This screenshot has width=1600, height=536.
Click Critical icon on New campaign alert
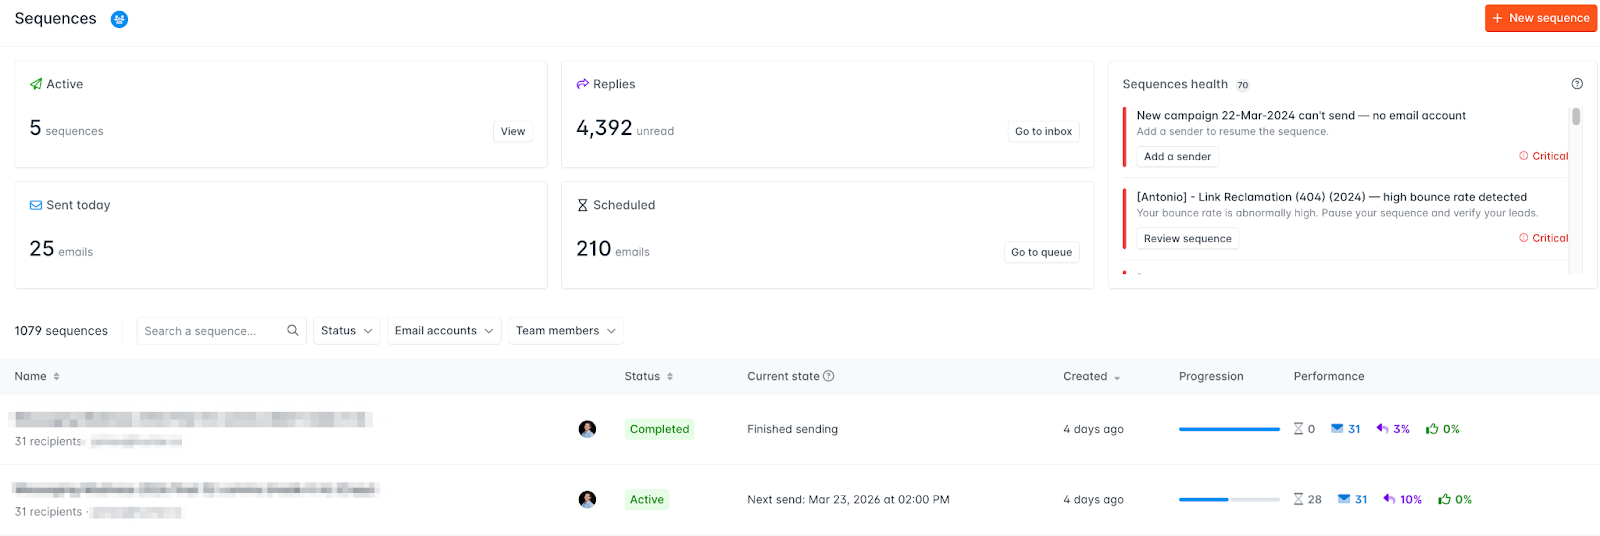1524,156
